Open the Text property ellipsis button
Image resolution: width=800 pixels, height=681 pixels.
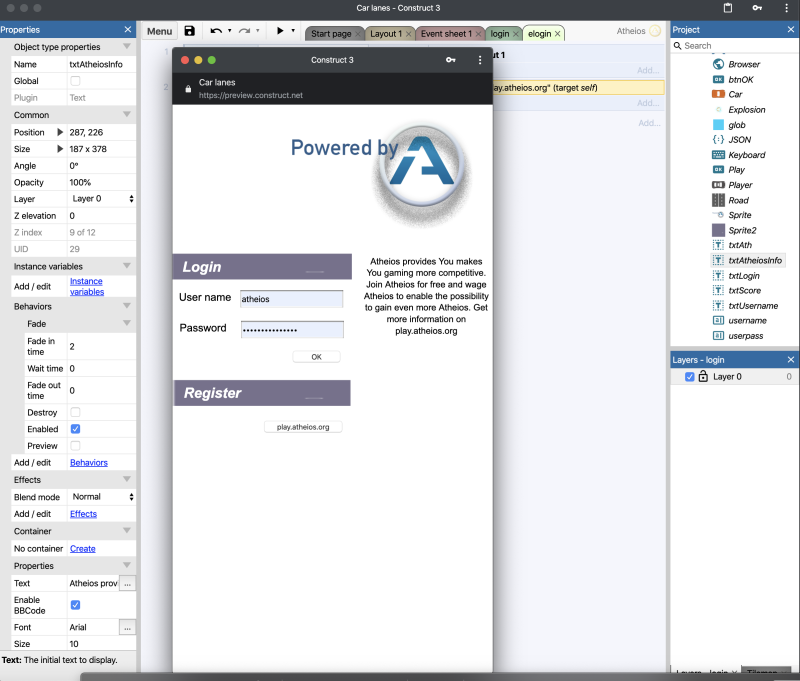[128, 584]
